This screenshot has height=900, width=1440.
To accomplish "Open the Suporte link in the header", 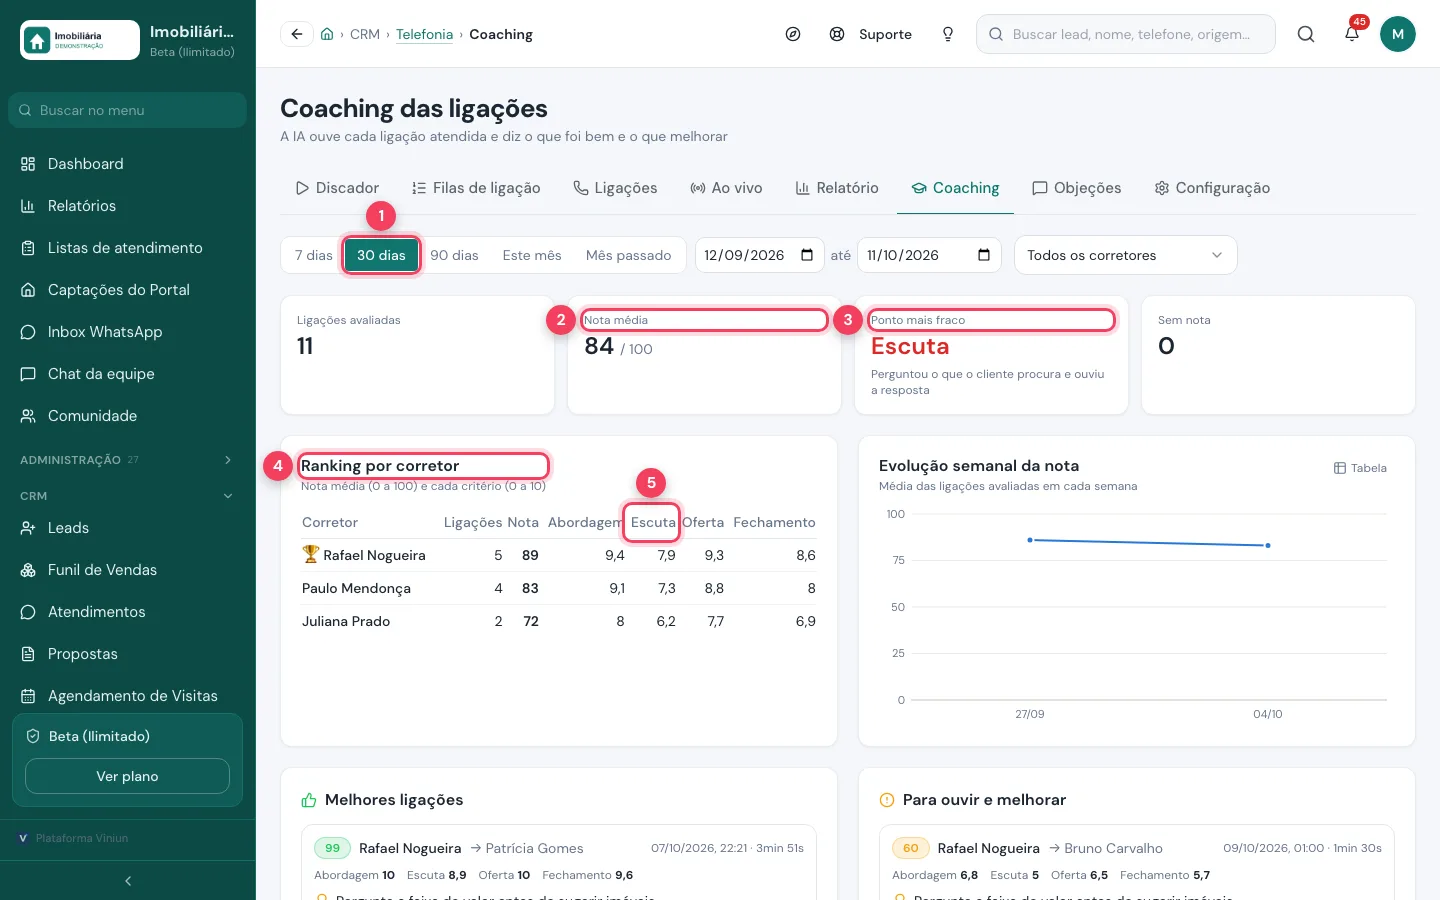I will pyautogui.click(x=871, y=34).
